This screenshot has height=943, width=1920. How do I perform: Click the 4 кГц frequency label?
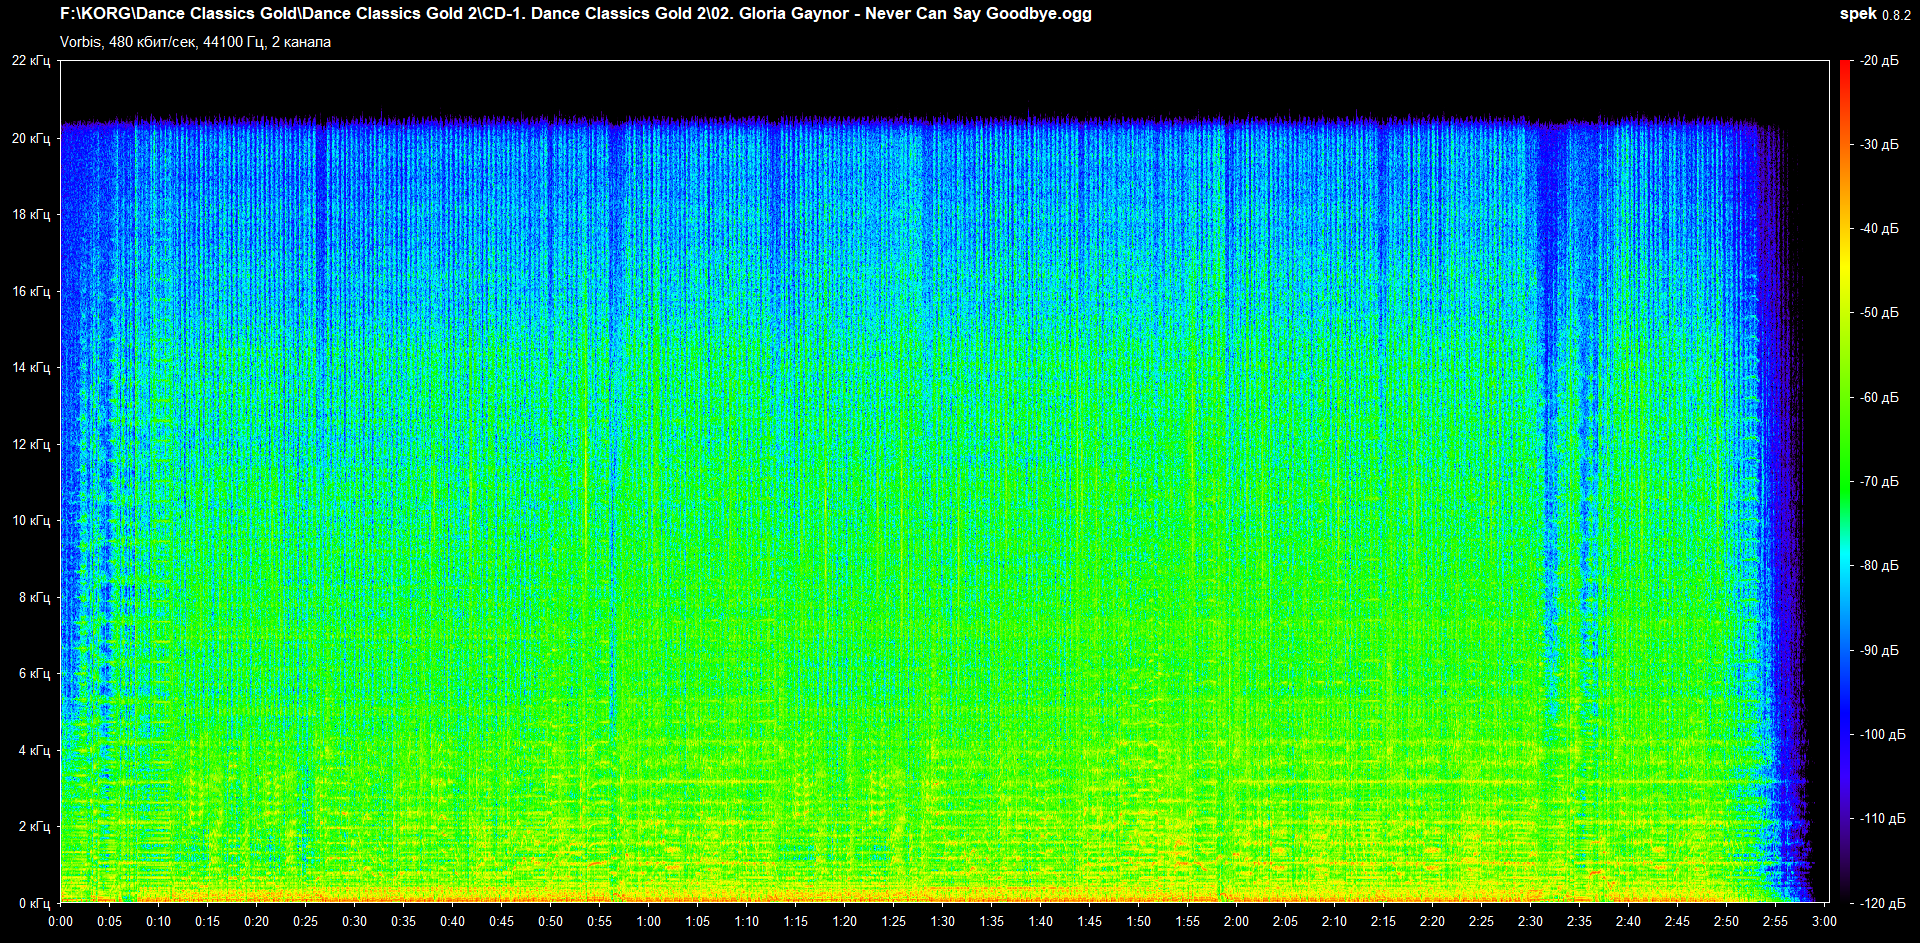click(x=34, y=750)
